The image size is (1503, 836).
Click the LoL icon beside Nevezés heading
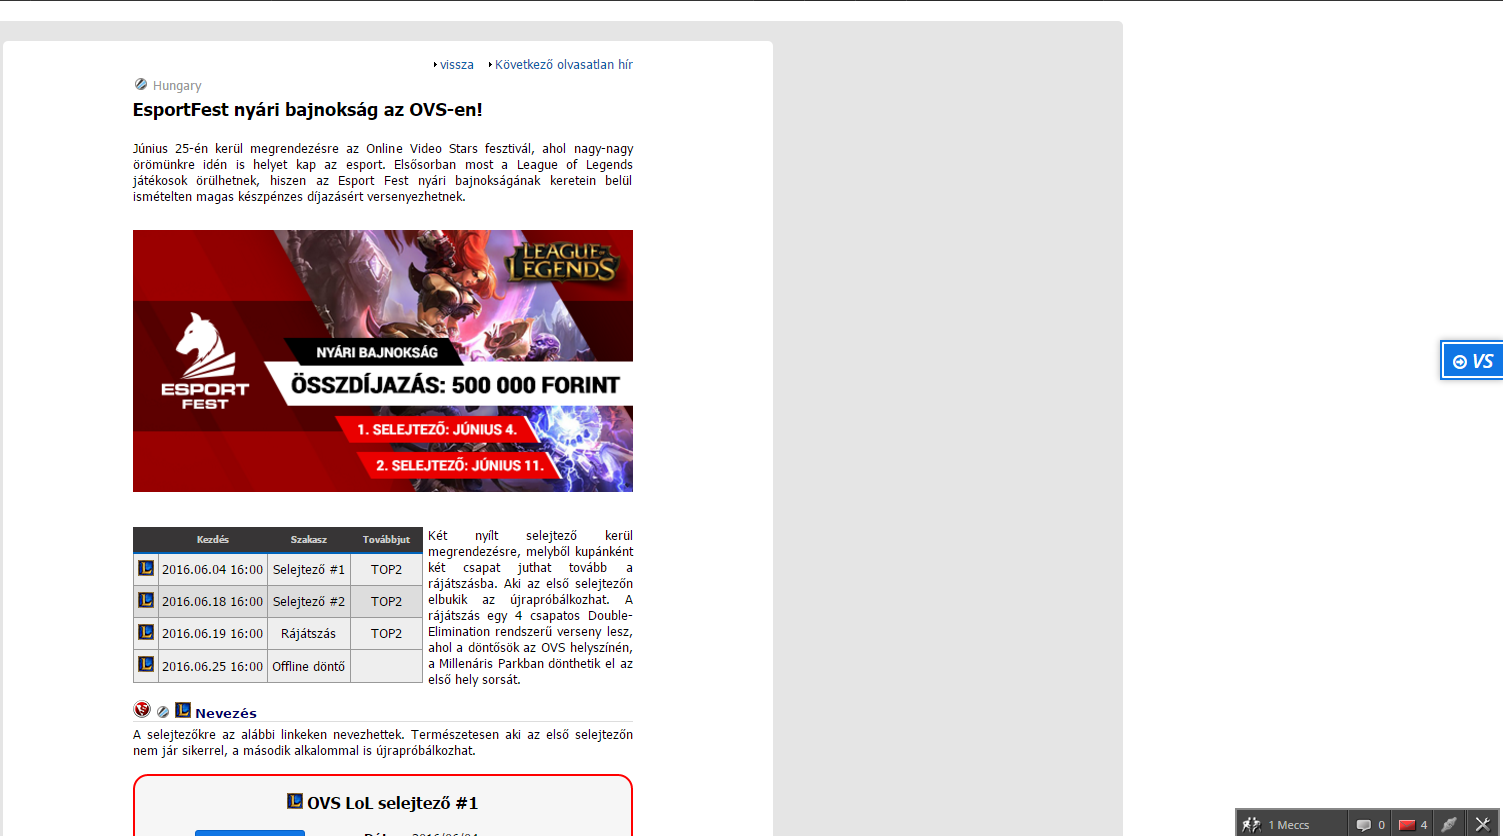pos(183,710)
